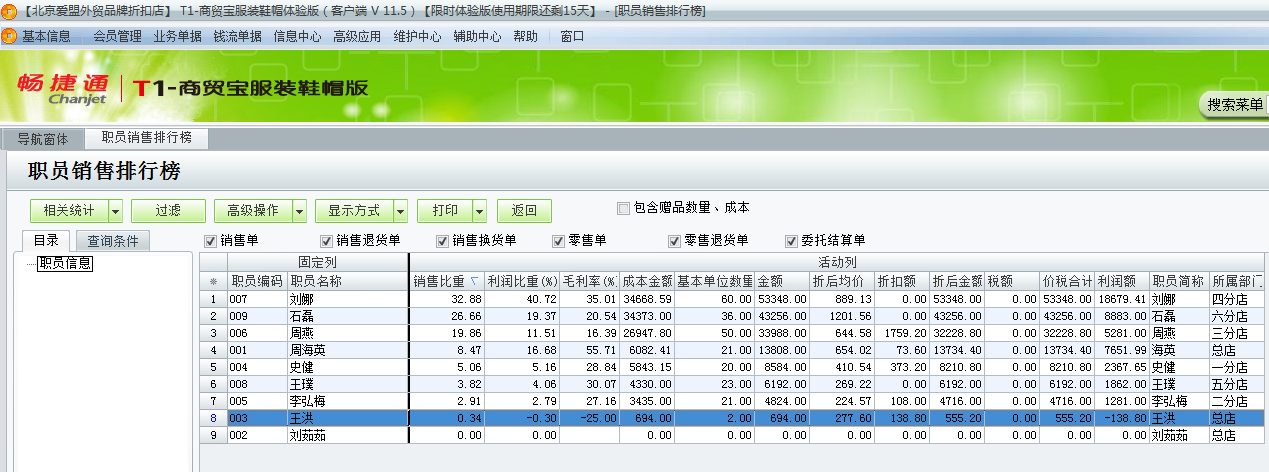Click the 职员编码 column header
The height and width of the screenshot is (472, 1269).
point(257,282)
